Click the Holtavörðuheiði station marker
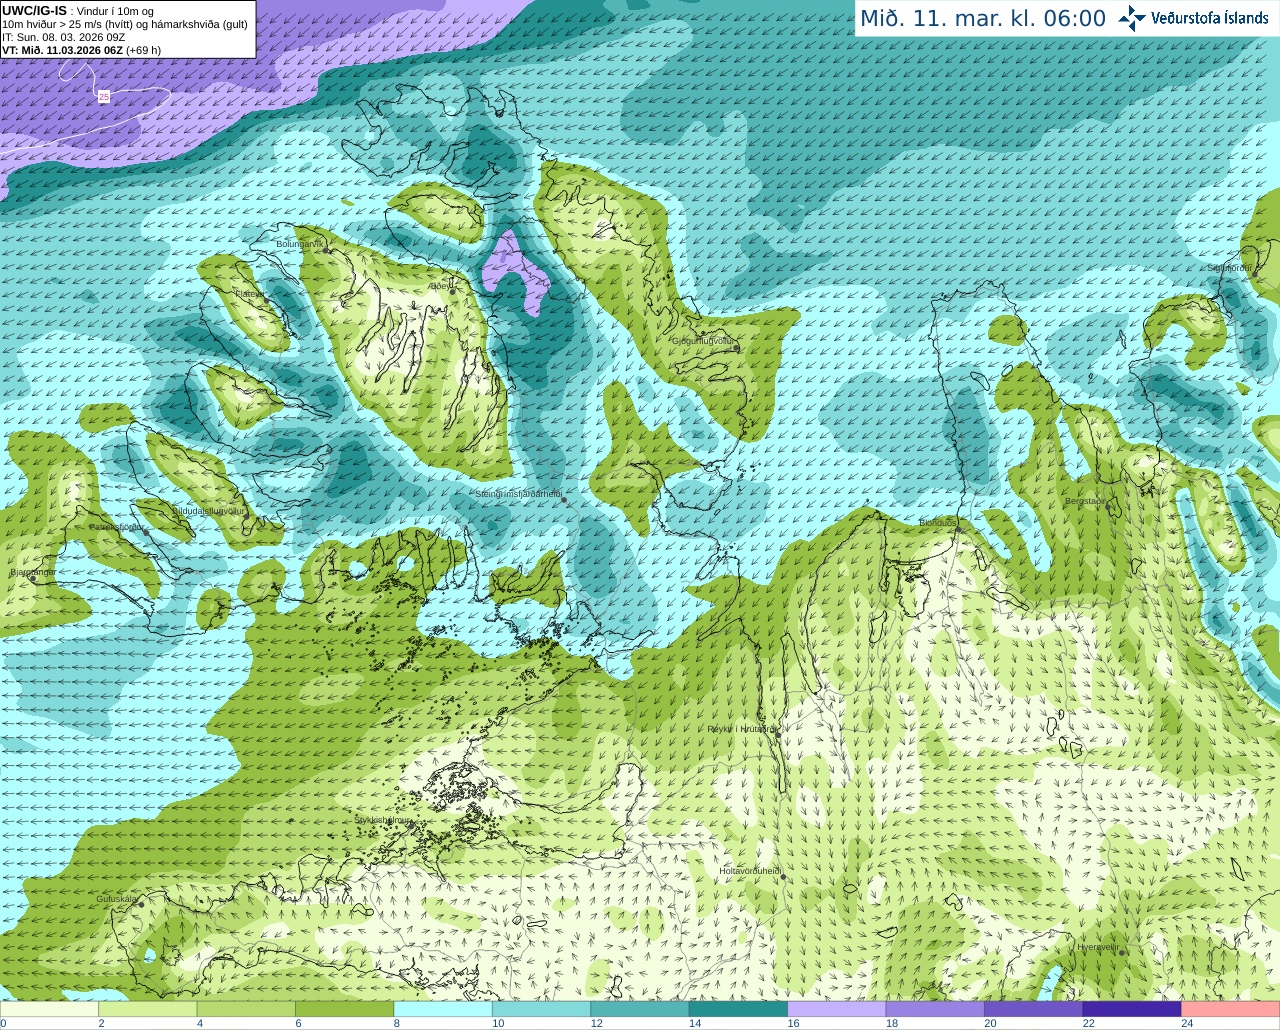 click(x=783, y=877)
